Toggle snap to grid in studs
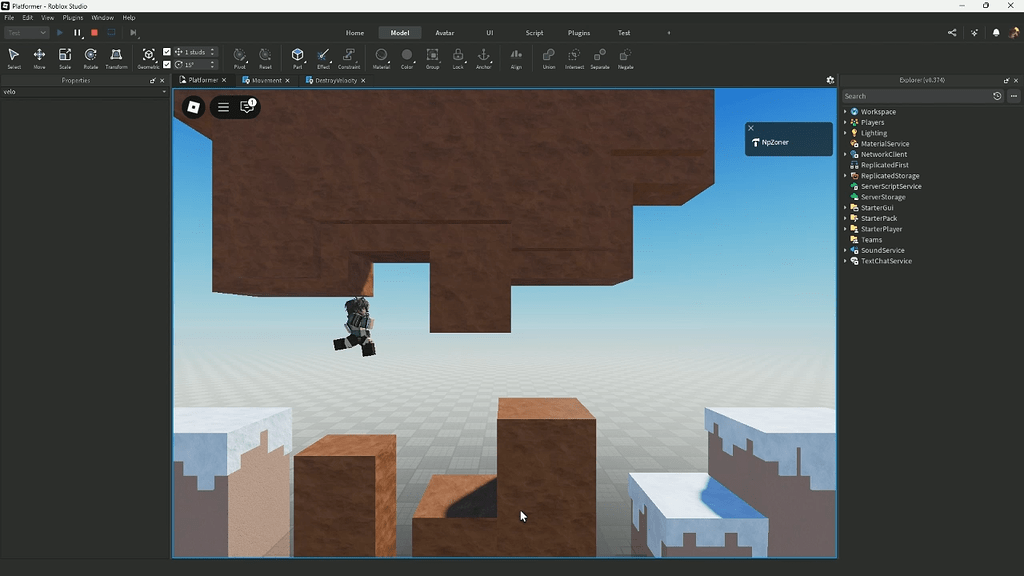The image size is (1024, 576). coord(167,52)
